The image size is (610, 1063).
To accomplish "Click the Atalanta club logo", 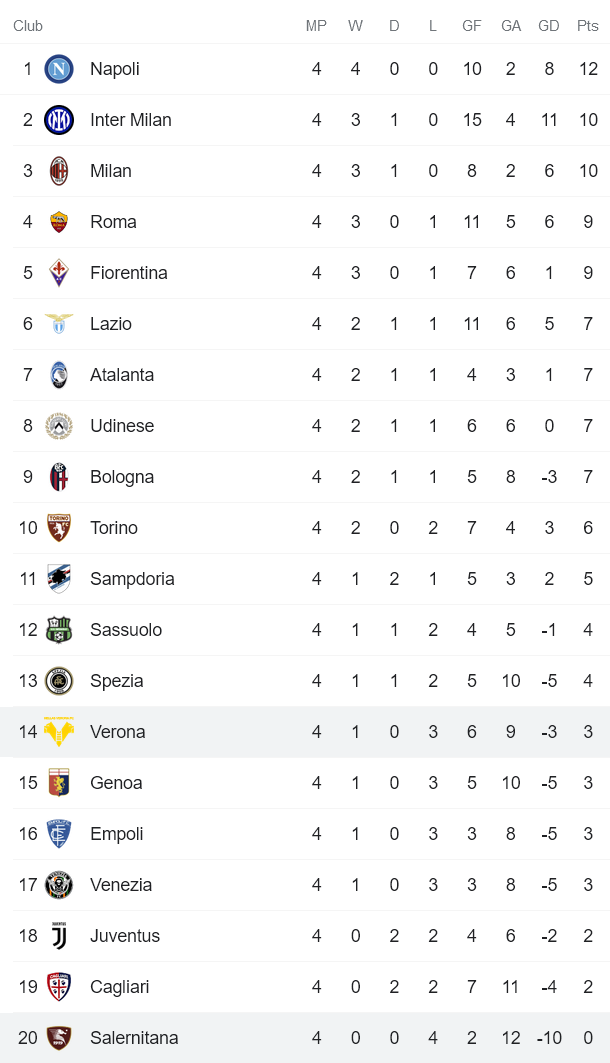I will tap(58, 374).
